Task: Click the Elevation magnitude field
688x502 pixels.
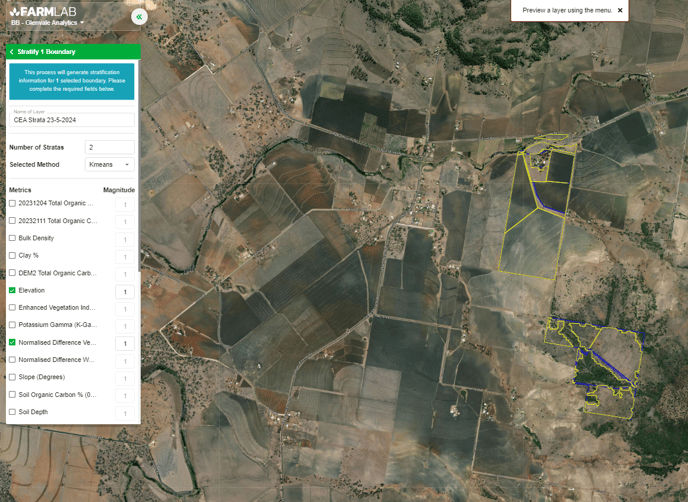Action: pyautogui.click(x=125, y=292)
